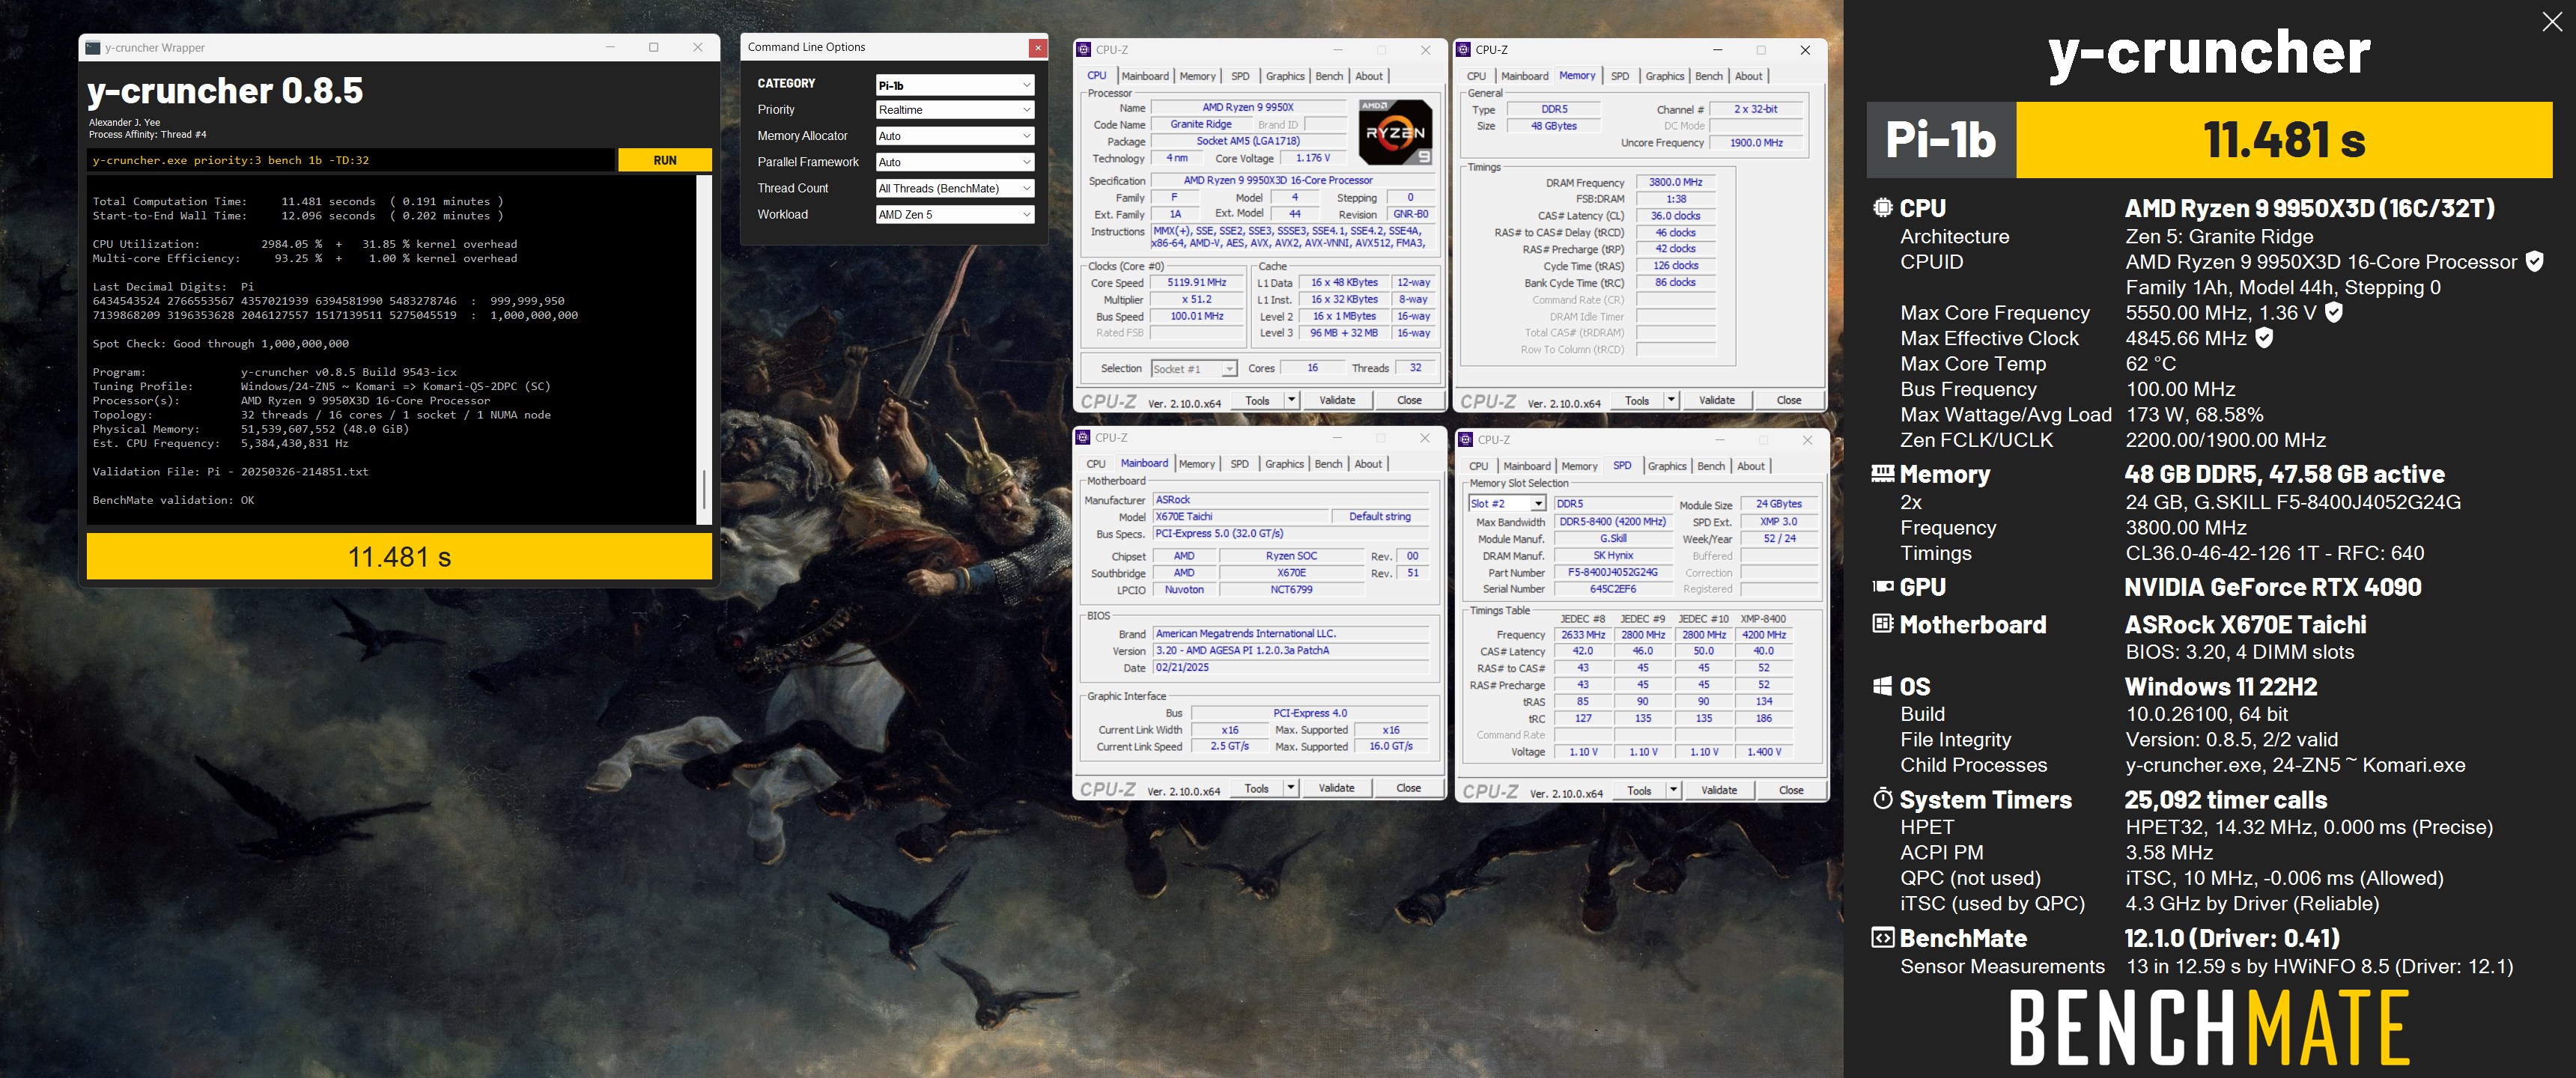Close the Command Line Options window
The height and width of the screenshot is (1078, 2576).
(x=1038, y=47)
